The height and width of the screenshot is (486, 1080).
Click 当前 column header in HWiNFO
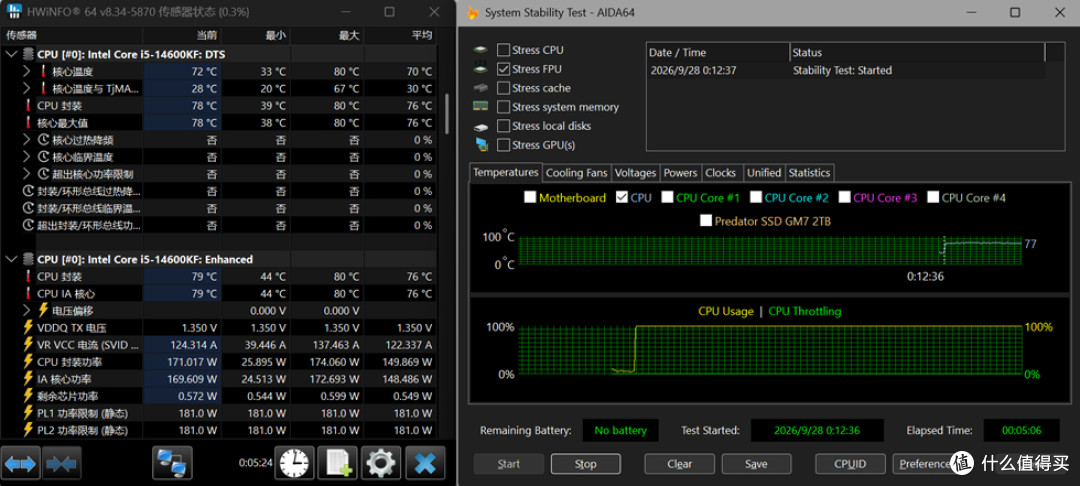(x=181, y=36)
